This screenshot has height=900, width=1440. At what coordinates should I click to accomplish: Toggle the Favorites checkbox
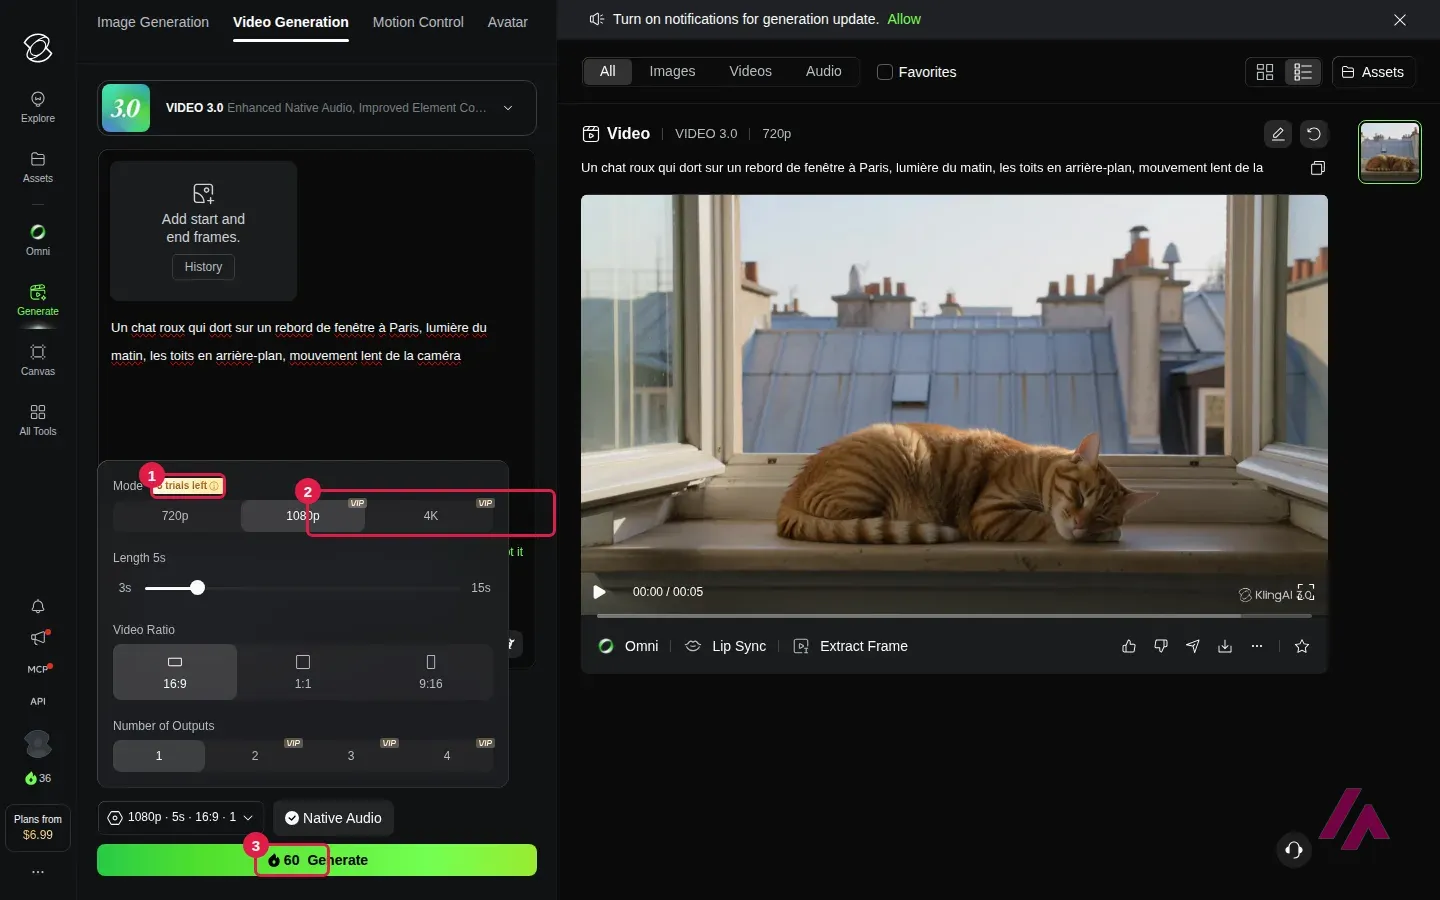pyautogui.click(x=885, y=72)
